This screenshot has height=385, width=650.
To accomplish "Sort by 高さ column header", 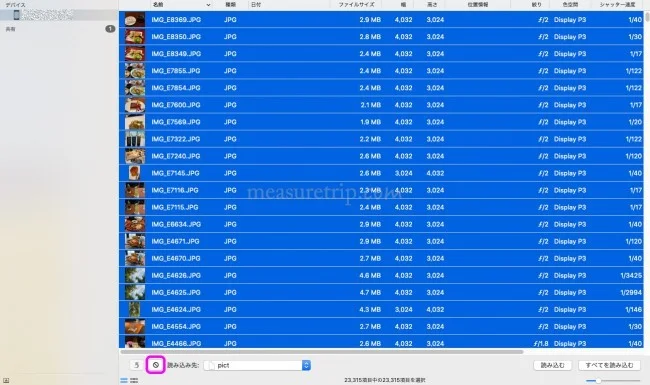I will coord(432,5).
